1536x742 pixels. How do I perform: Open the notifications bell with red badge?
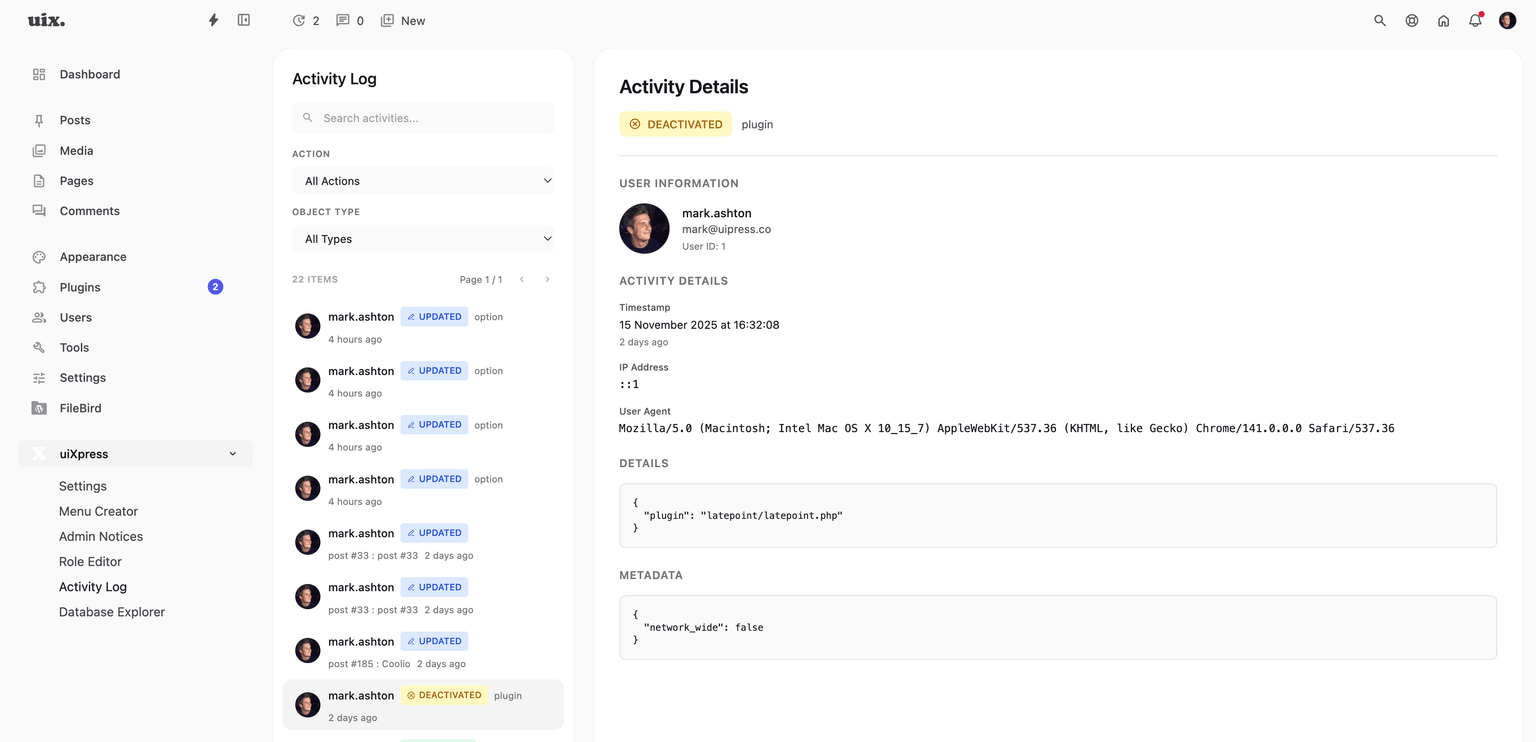1475,20
